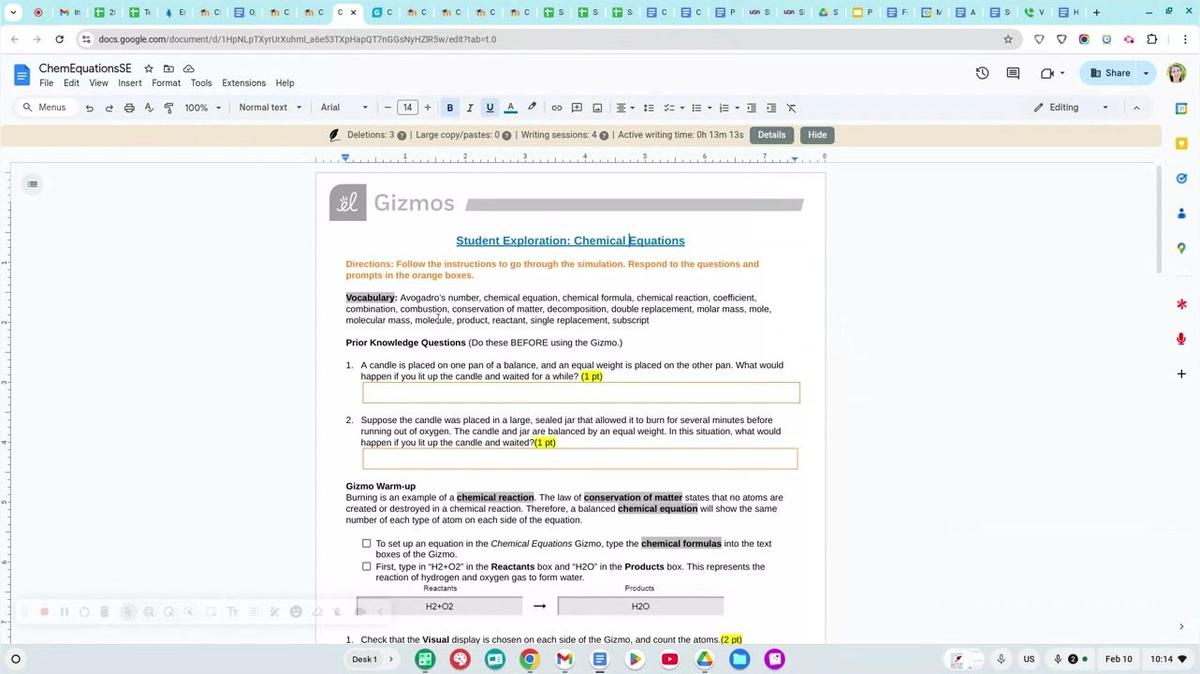Screen dimensions: 1200x674
Task: Toggle bold formatting in toolbar
Action: [x=450, y=108]
